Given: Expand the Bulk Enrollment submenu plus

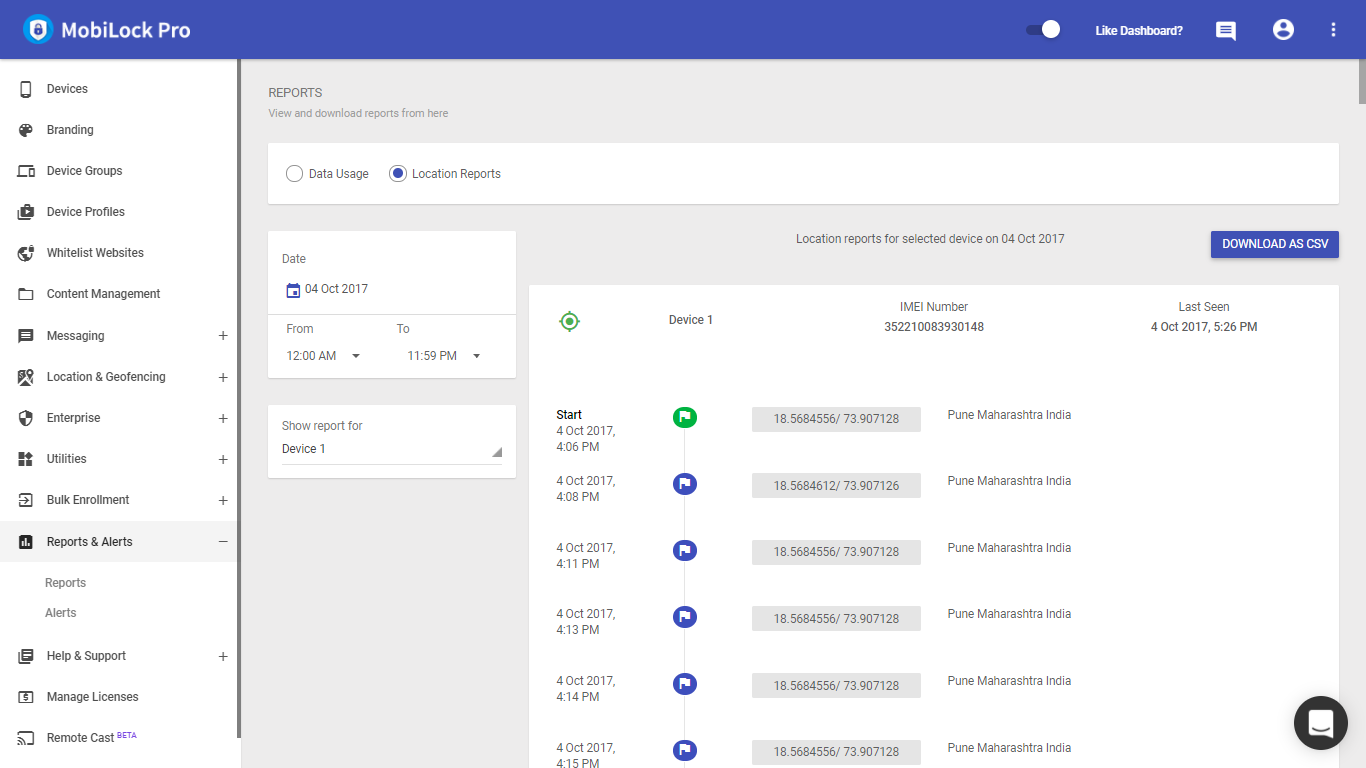Looking at the screenshot, I should [x=223, y=500].
